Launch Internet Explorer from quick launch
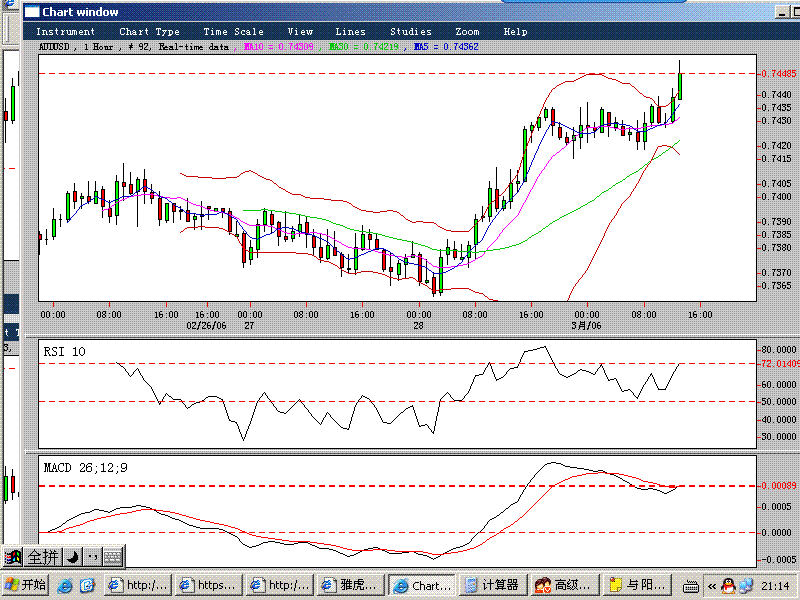 click(x=66, y=585)
